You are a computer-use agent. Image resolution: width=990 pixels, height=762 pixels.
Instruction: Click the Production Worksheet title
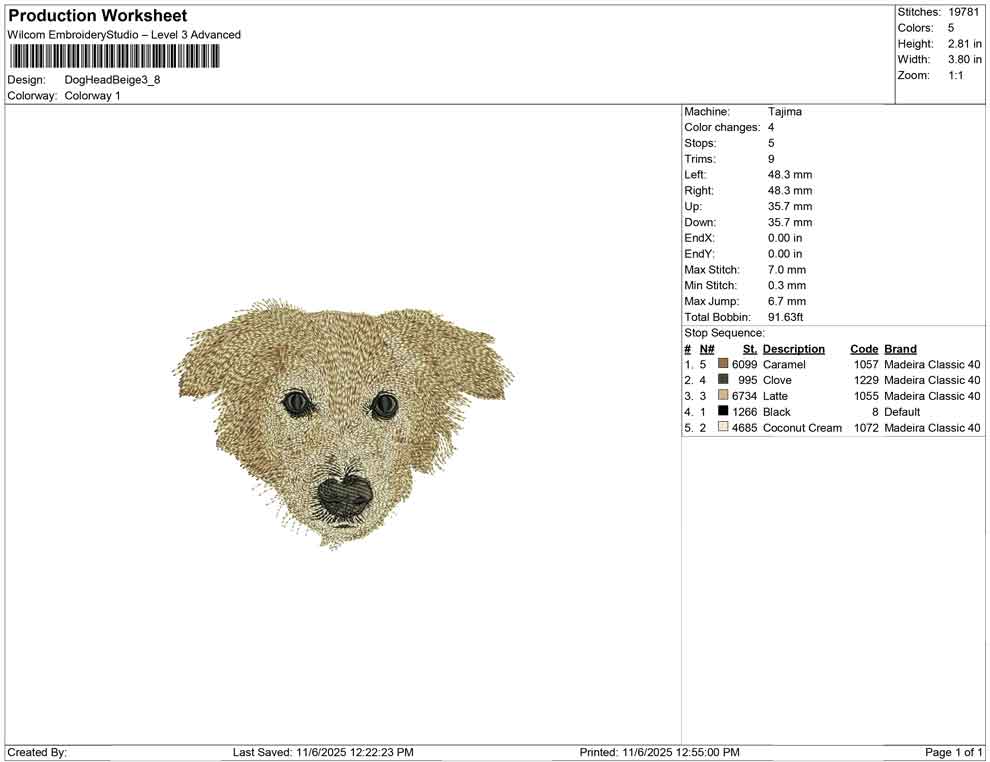pos(97,16)
